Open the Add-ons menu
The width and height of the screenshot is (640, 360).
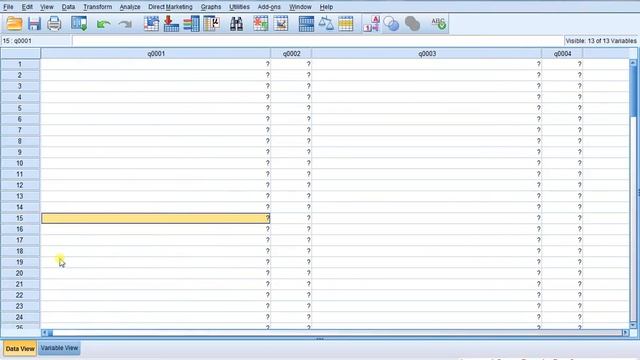click(x=269, y=7)
